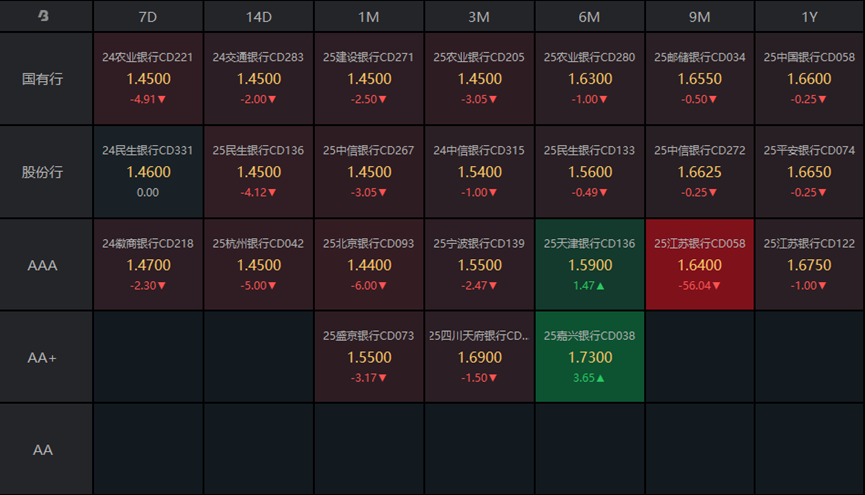This screenshot has width=865, height=495.
Task: Select the 6M tenor column header
Action: tap(589, 16)
